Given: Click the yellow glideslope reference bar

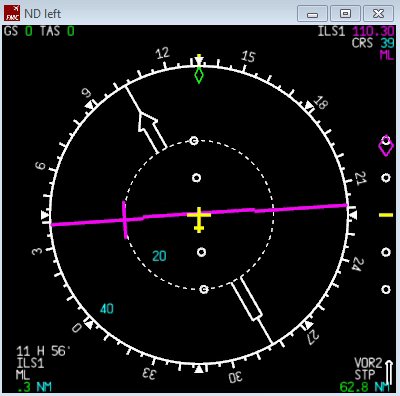Looking at the screenshot, I should click(386, 215).
